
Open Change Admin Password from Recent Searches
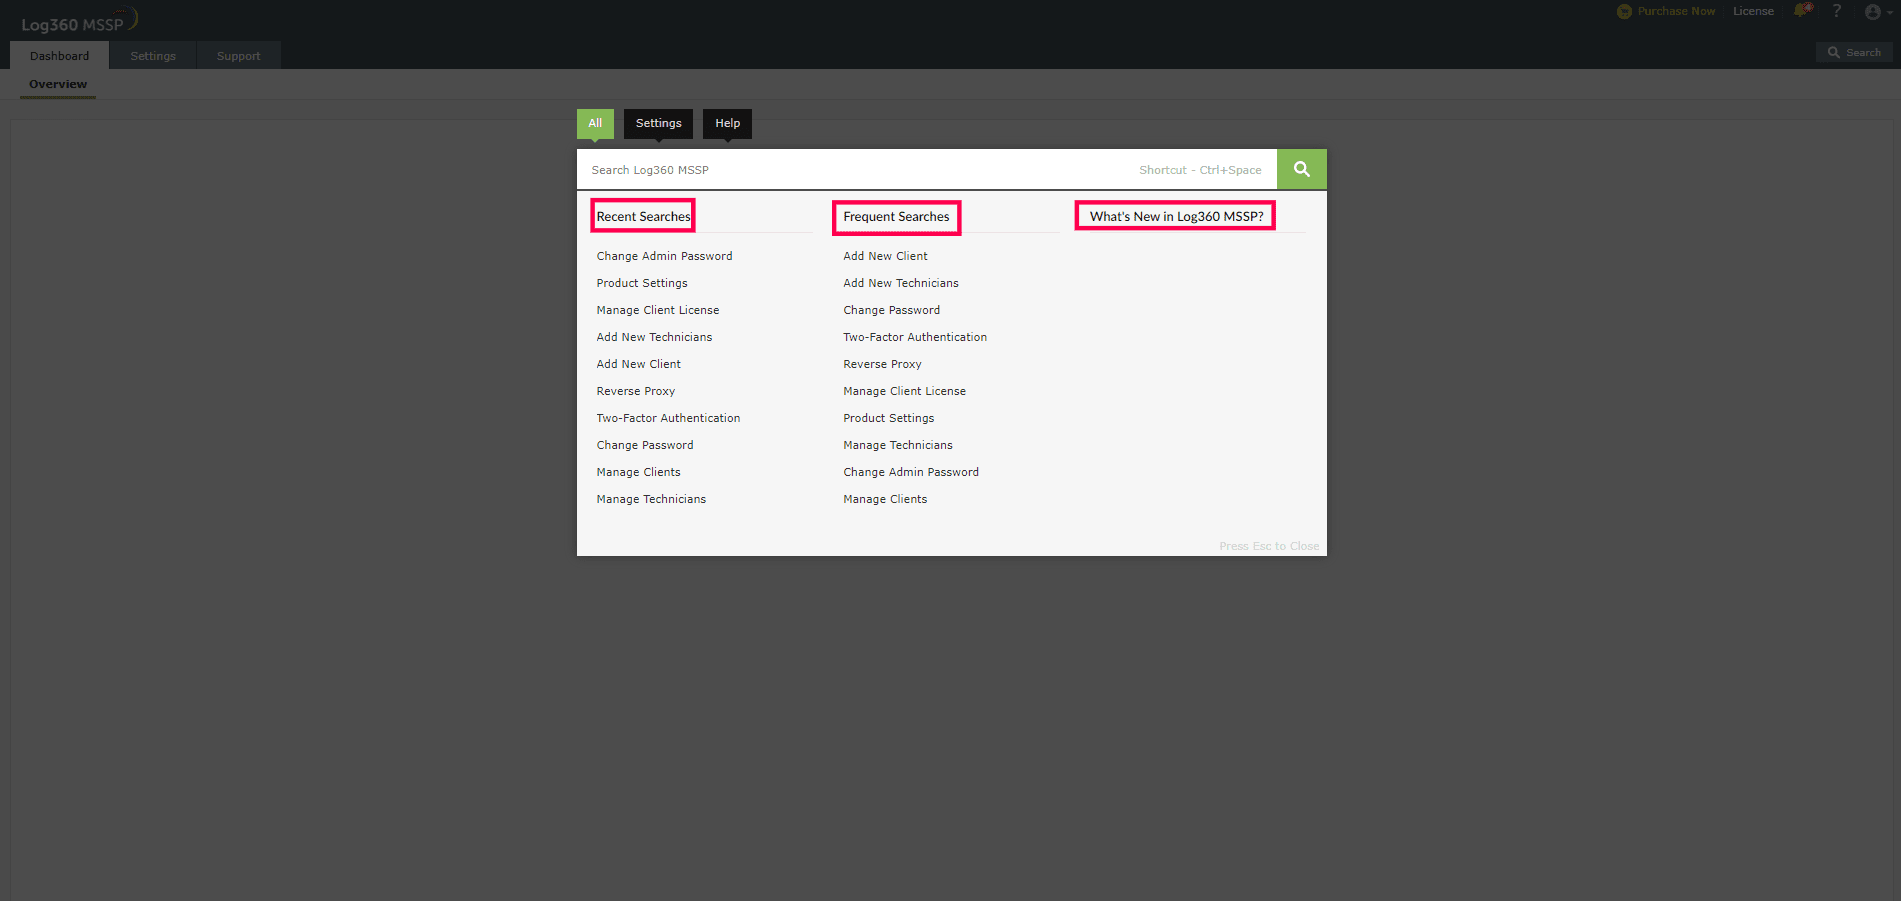coord(664,256)
